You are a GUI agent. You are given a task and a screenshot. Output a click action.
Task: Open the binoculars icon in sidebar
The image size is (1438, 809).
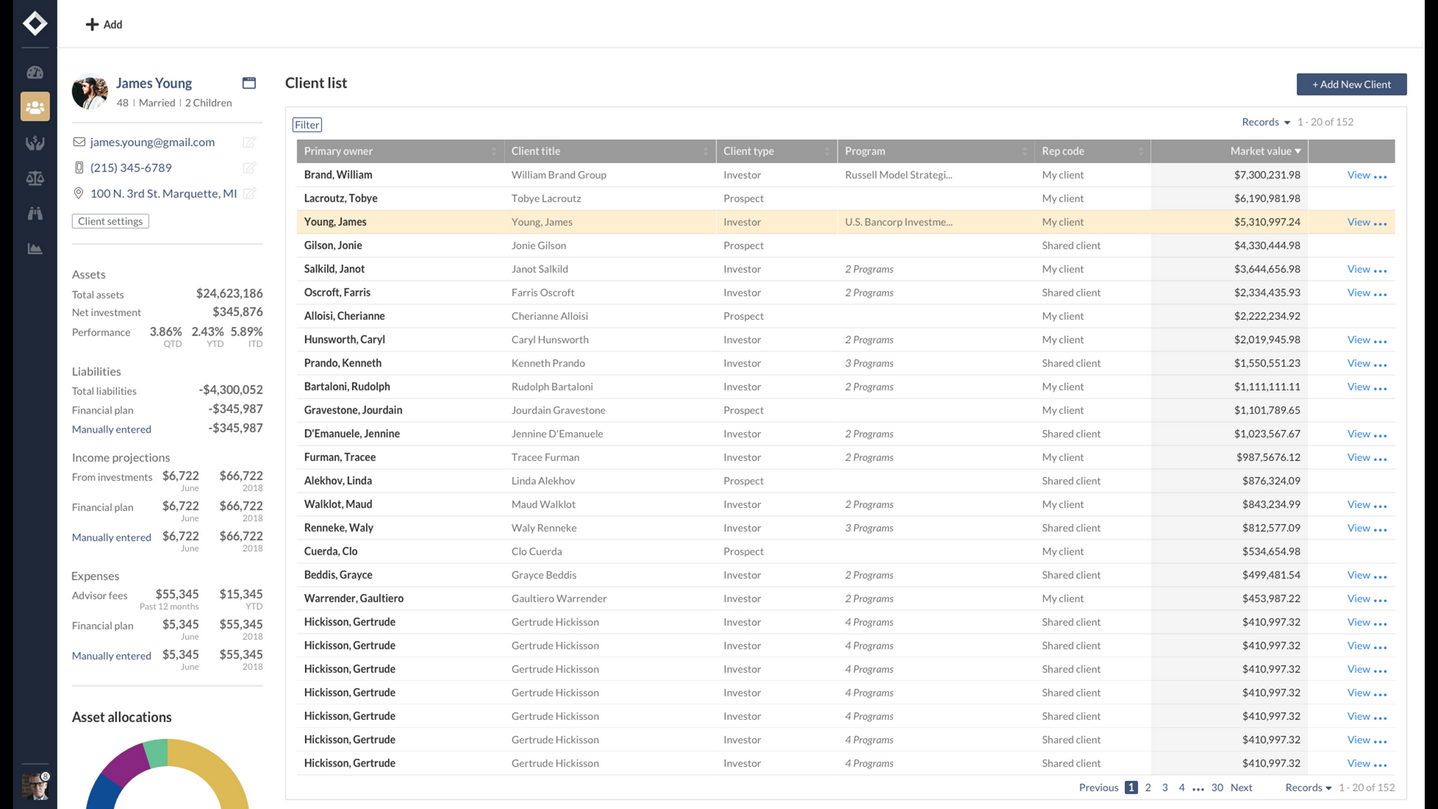35,213
